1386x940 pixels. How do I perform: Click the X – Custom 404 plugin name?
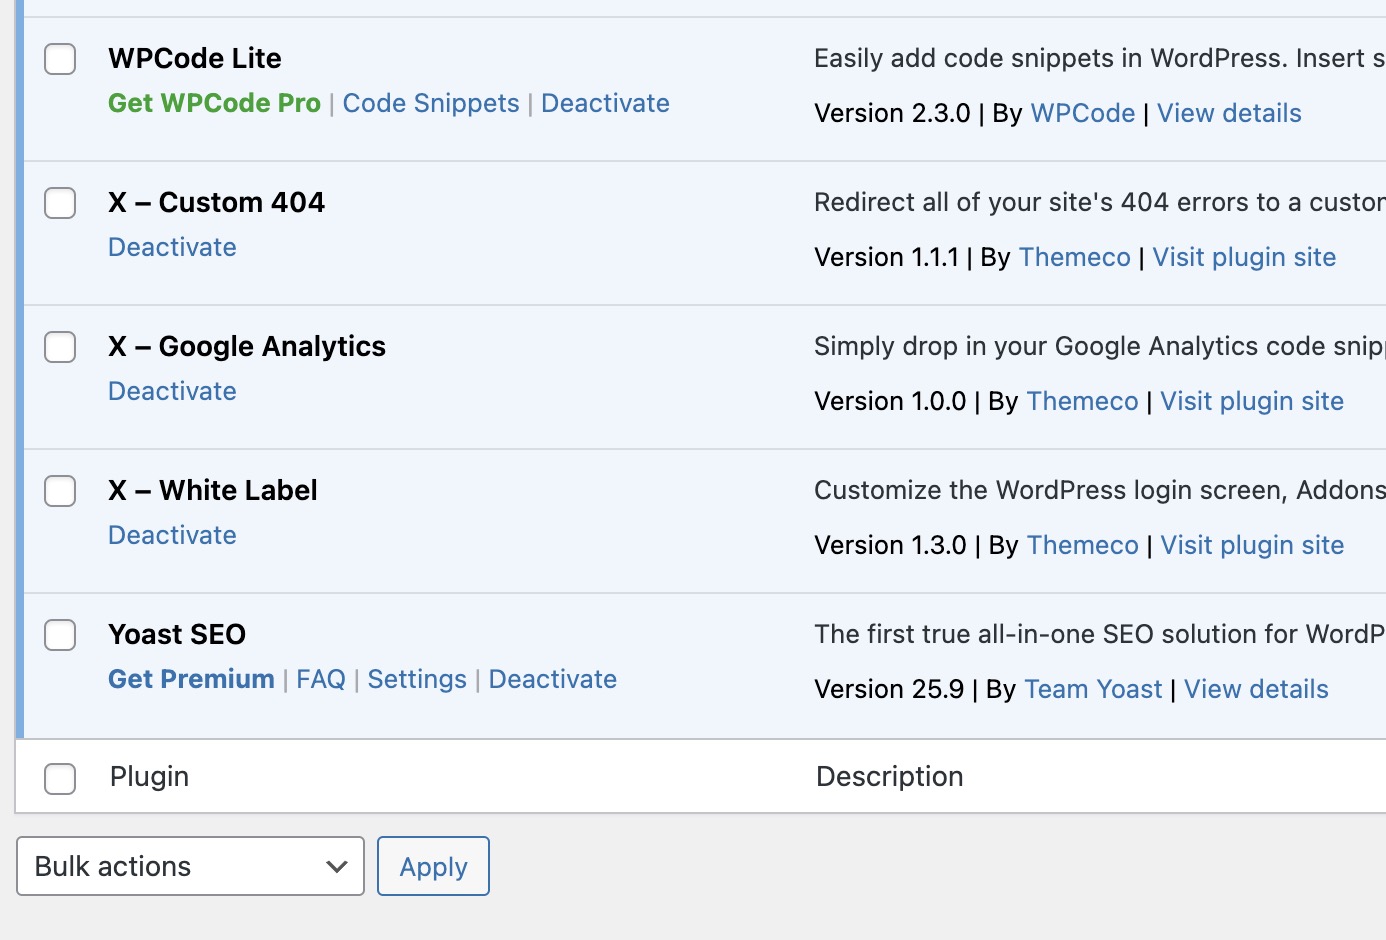(216, 202)
